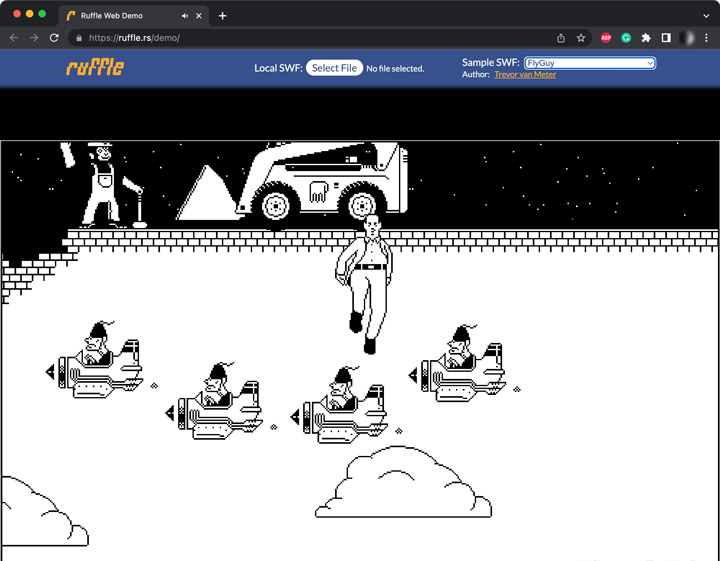Click the 'No file selected.' text

pos(395,68)
